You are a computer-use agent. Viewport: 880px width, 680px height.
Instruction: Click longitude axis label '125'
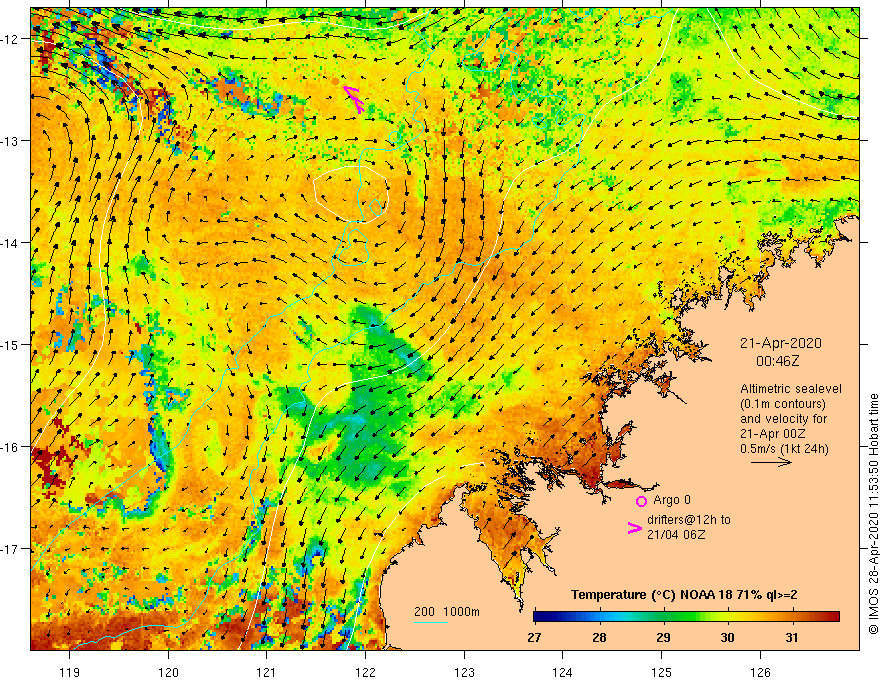pyautogui.click(x=662, y=672)
